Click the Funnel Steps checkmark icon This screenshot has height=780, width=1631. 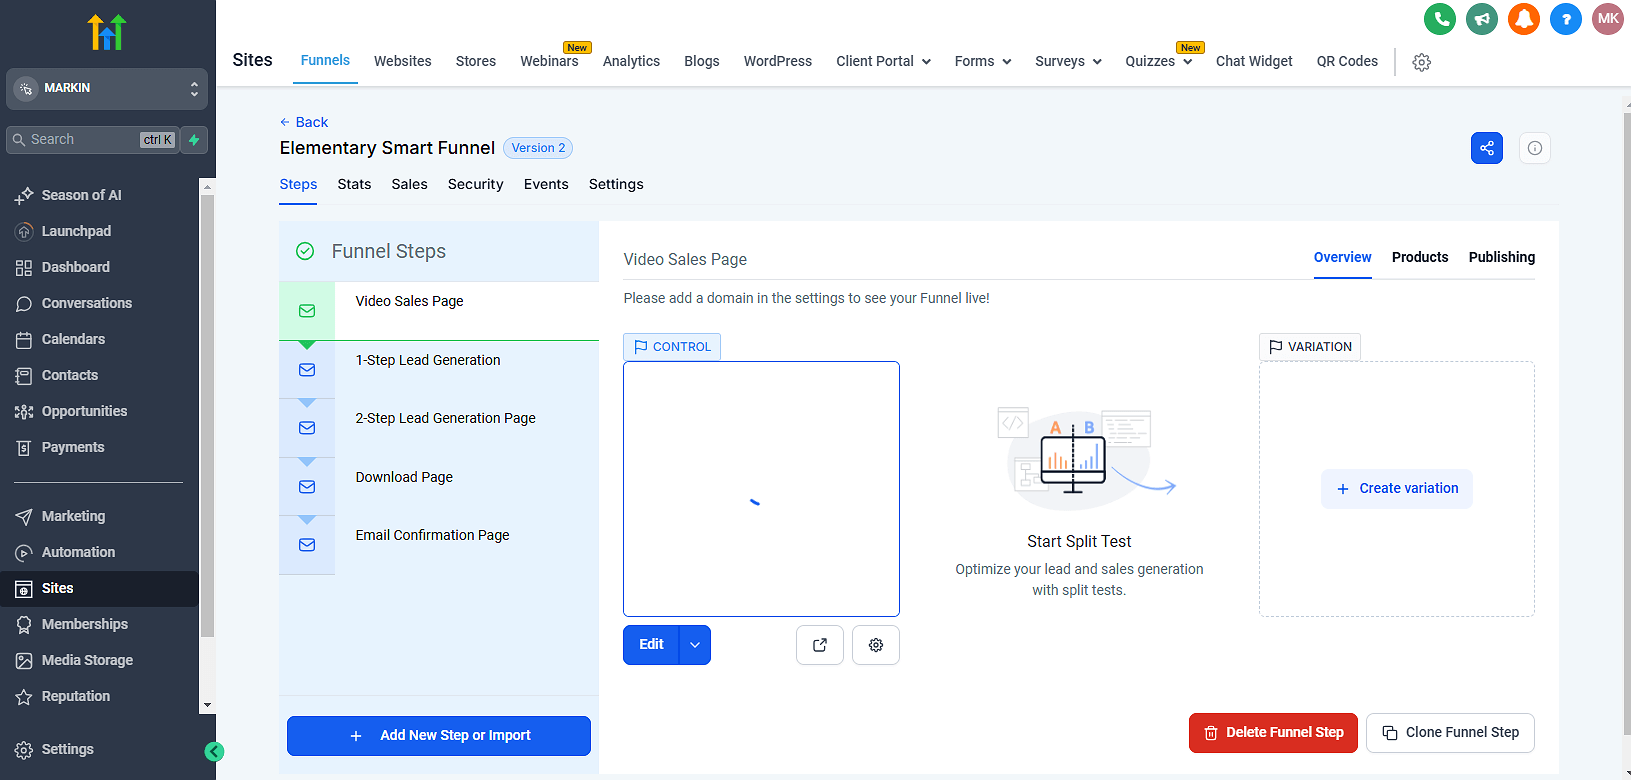tap(305, 251)
